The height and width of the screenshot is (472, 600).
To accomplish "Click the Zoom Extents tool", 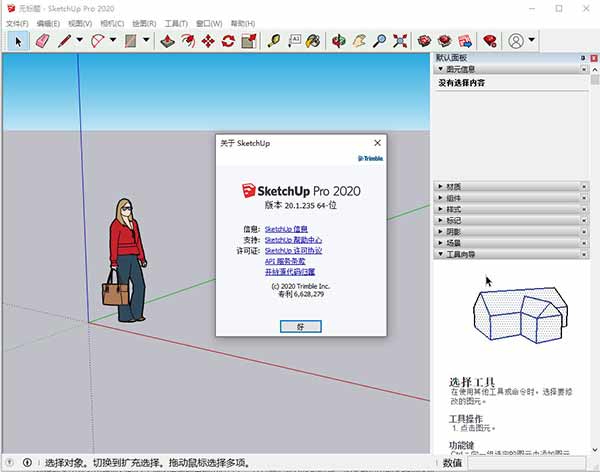I will (x=400, y=41).
